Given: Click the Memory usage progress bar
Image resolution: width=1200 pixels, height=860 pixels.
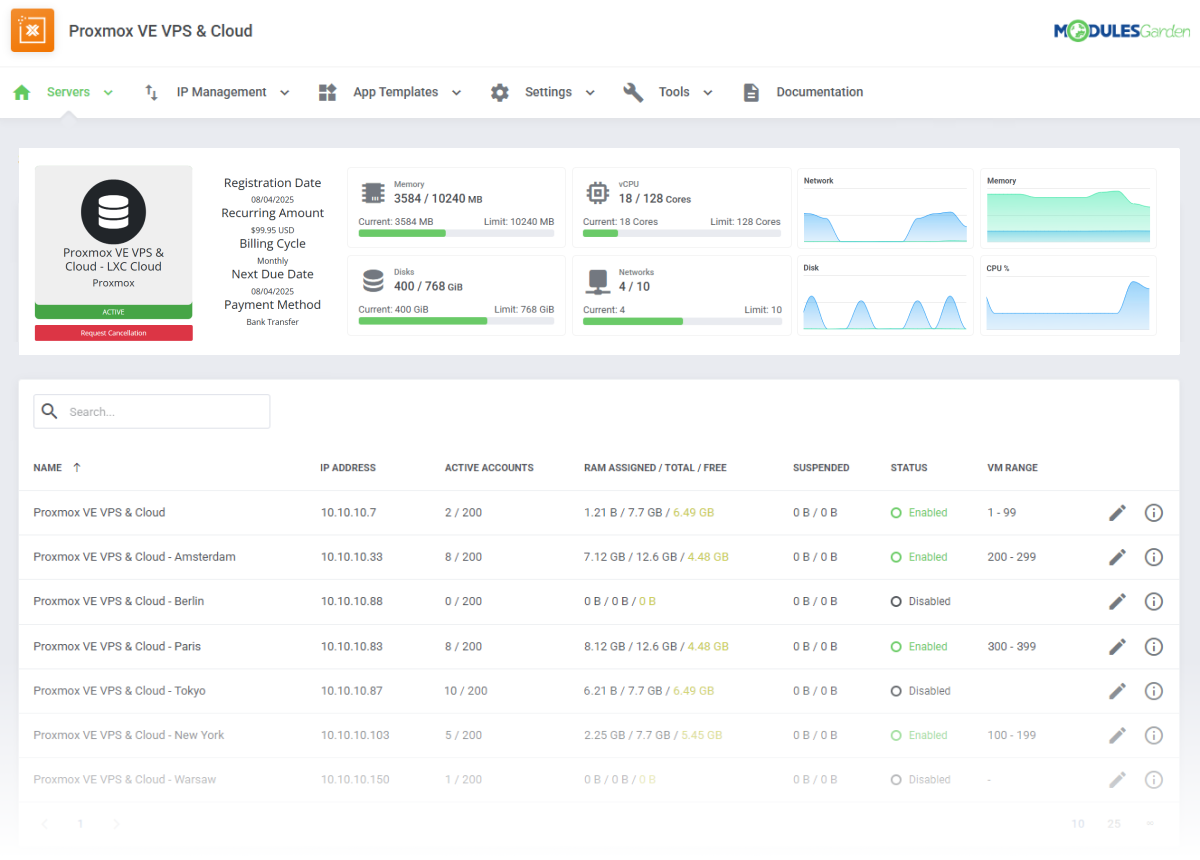Looking at the screenshot, I should click(456, 233).
